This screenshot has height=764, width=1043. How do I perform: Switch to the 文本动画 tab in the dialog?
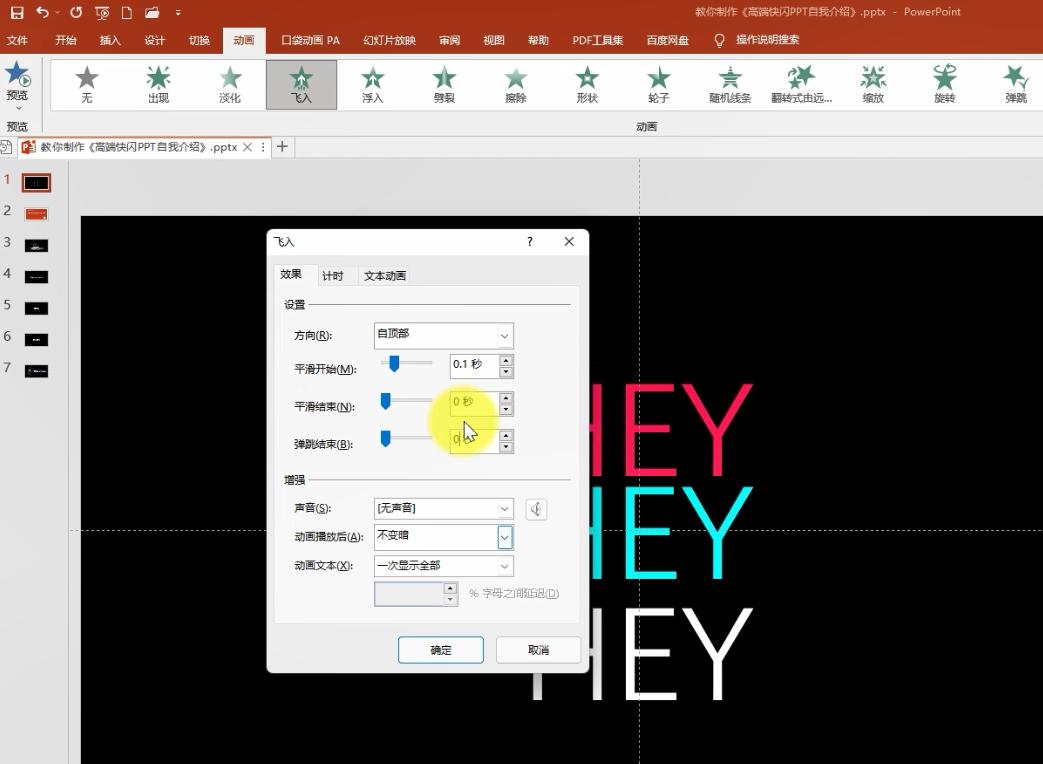(x=384, y=275)
